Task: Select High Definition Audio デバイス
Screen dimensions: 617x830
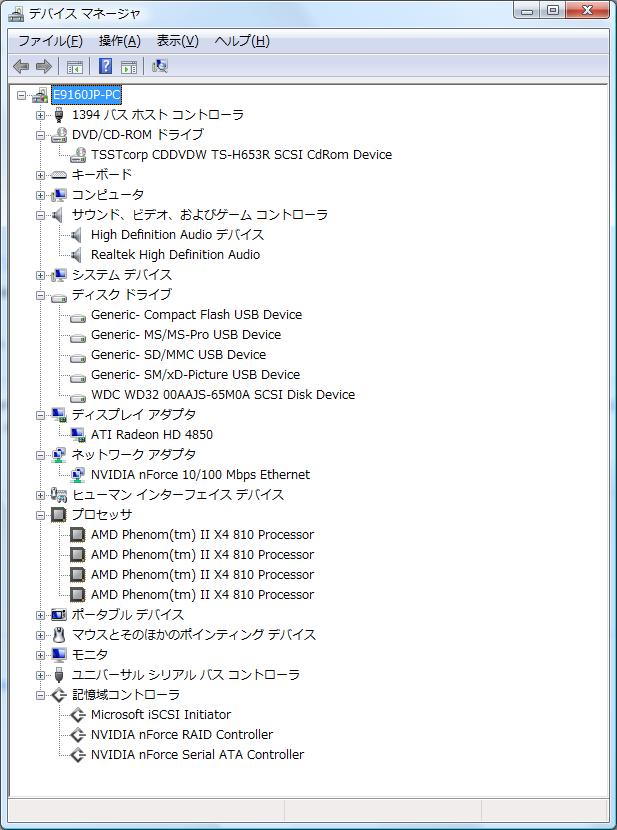Action: [x=177, y=235]
